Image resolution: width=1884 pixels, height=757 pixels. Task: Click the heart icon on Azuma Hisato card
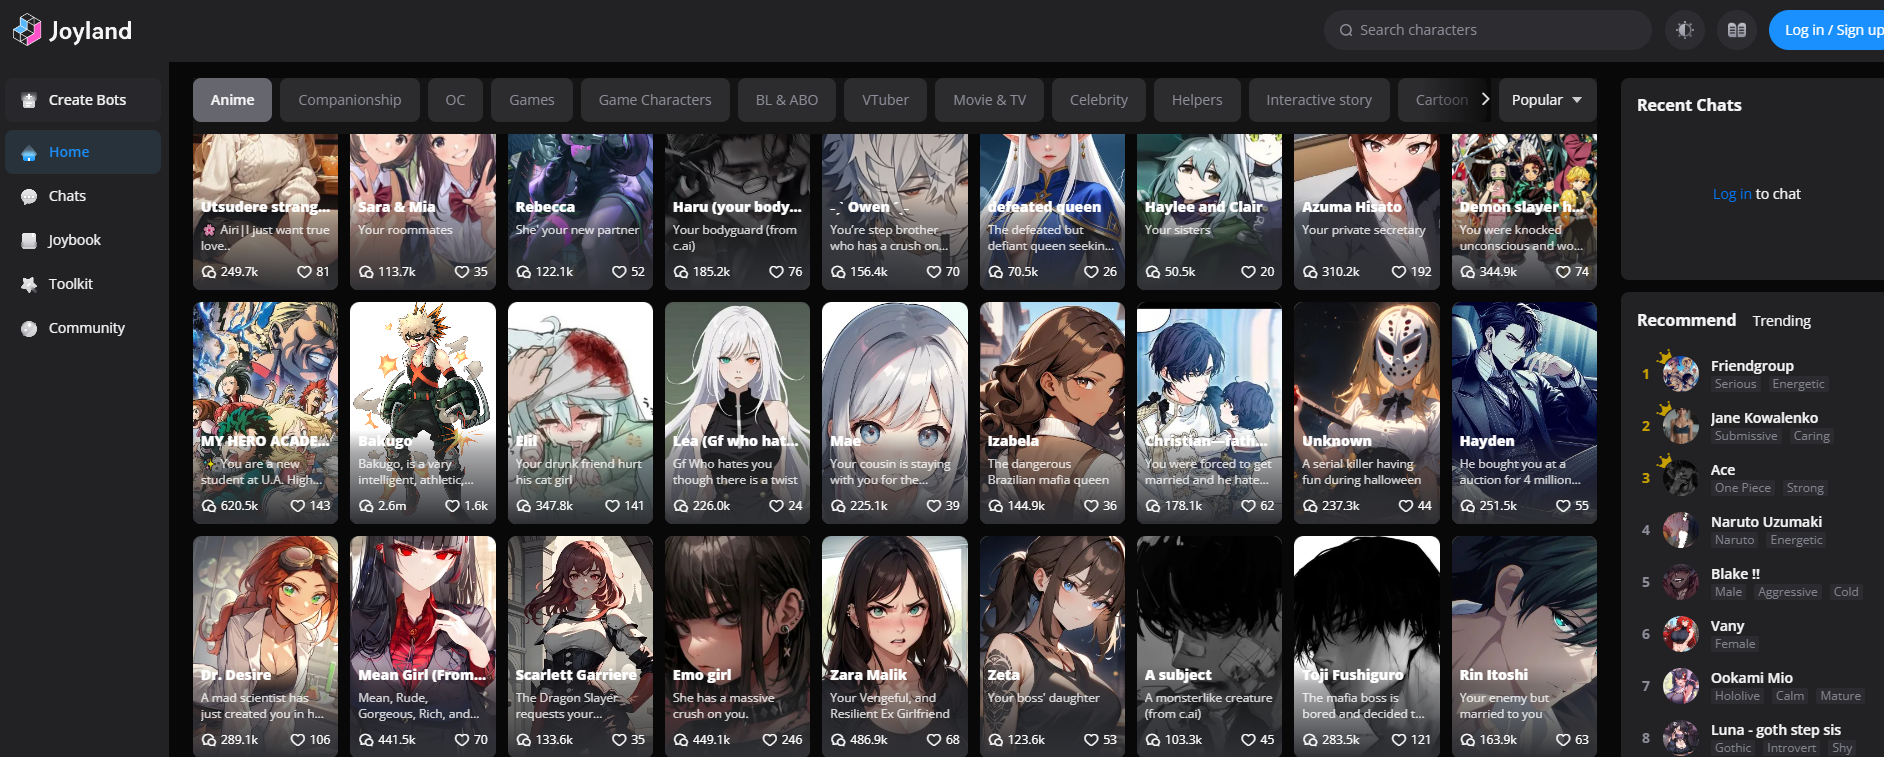coord(1399,272)
